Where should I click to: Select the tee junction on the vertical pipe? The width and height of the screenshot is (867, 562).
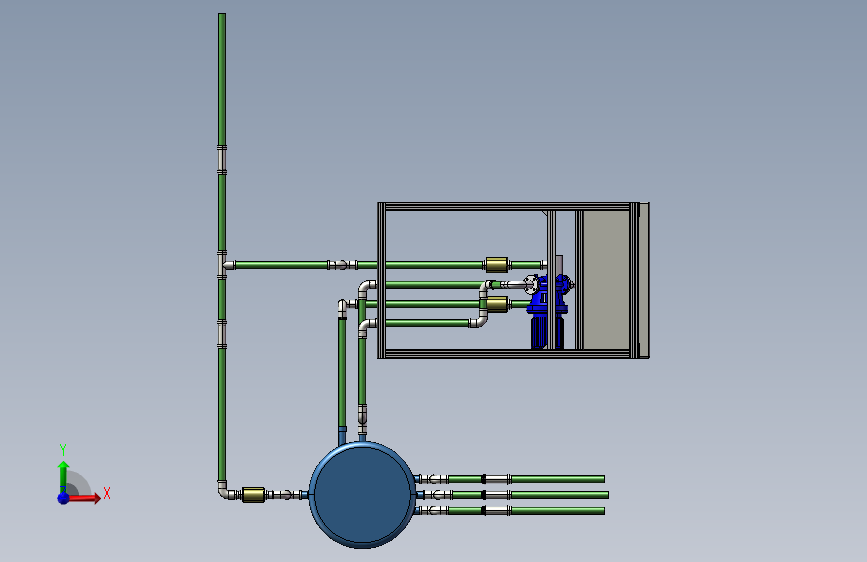(x=224, y=265)
